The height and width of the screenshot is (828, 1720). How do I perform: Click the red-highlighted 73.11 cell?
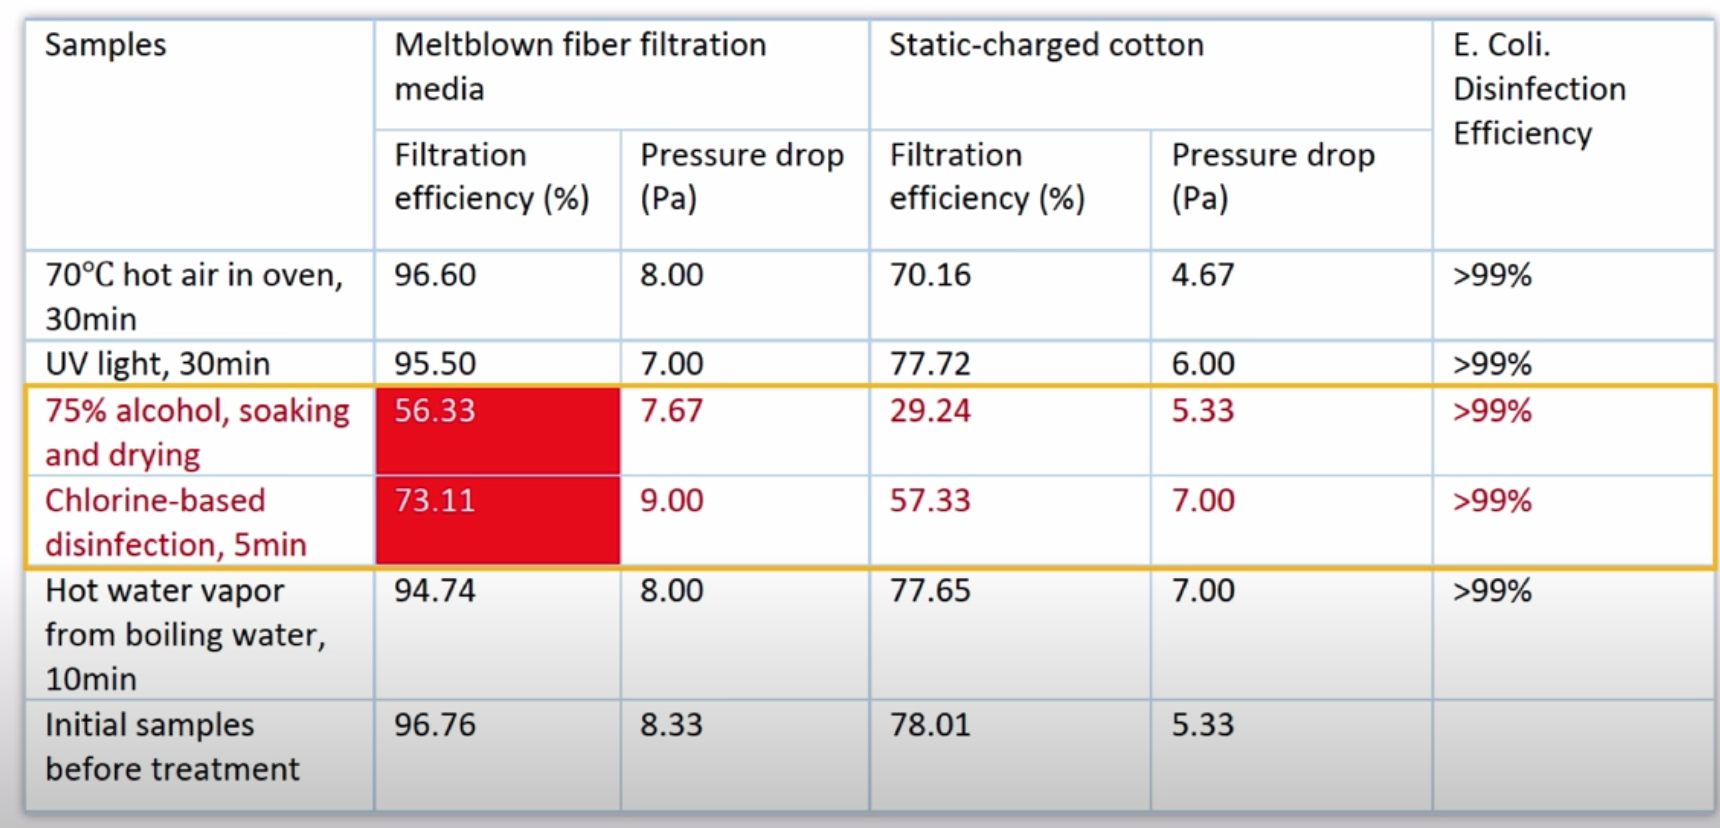point(497,520)
